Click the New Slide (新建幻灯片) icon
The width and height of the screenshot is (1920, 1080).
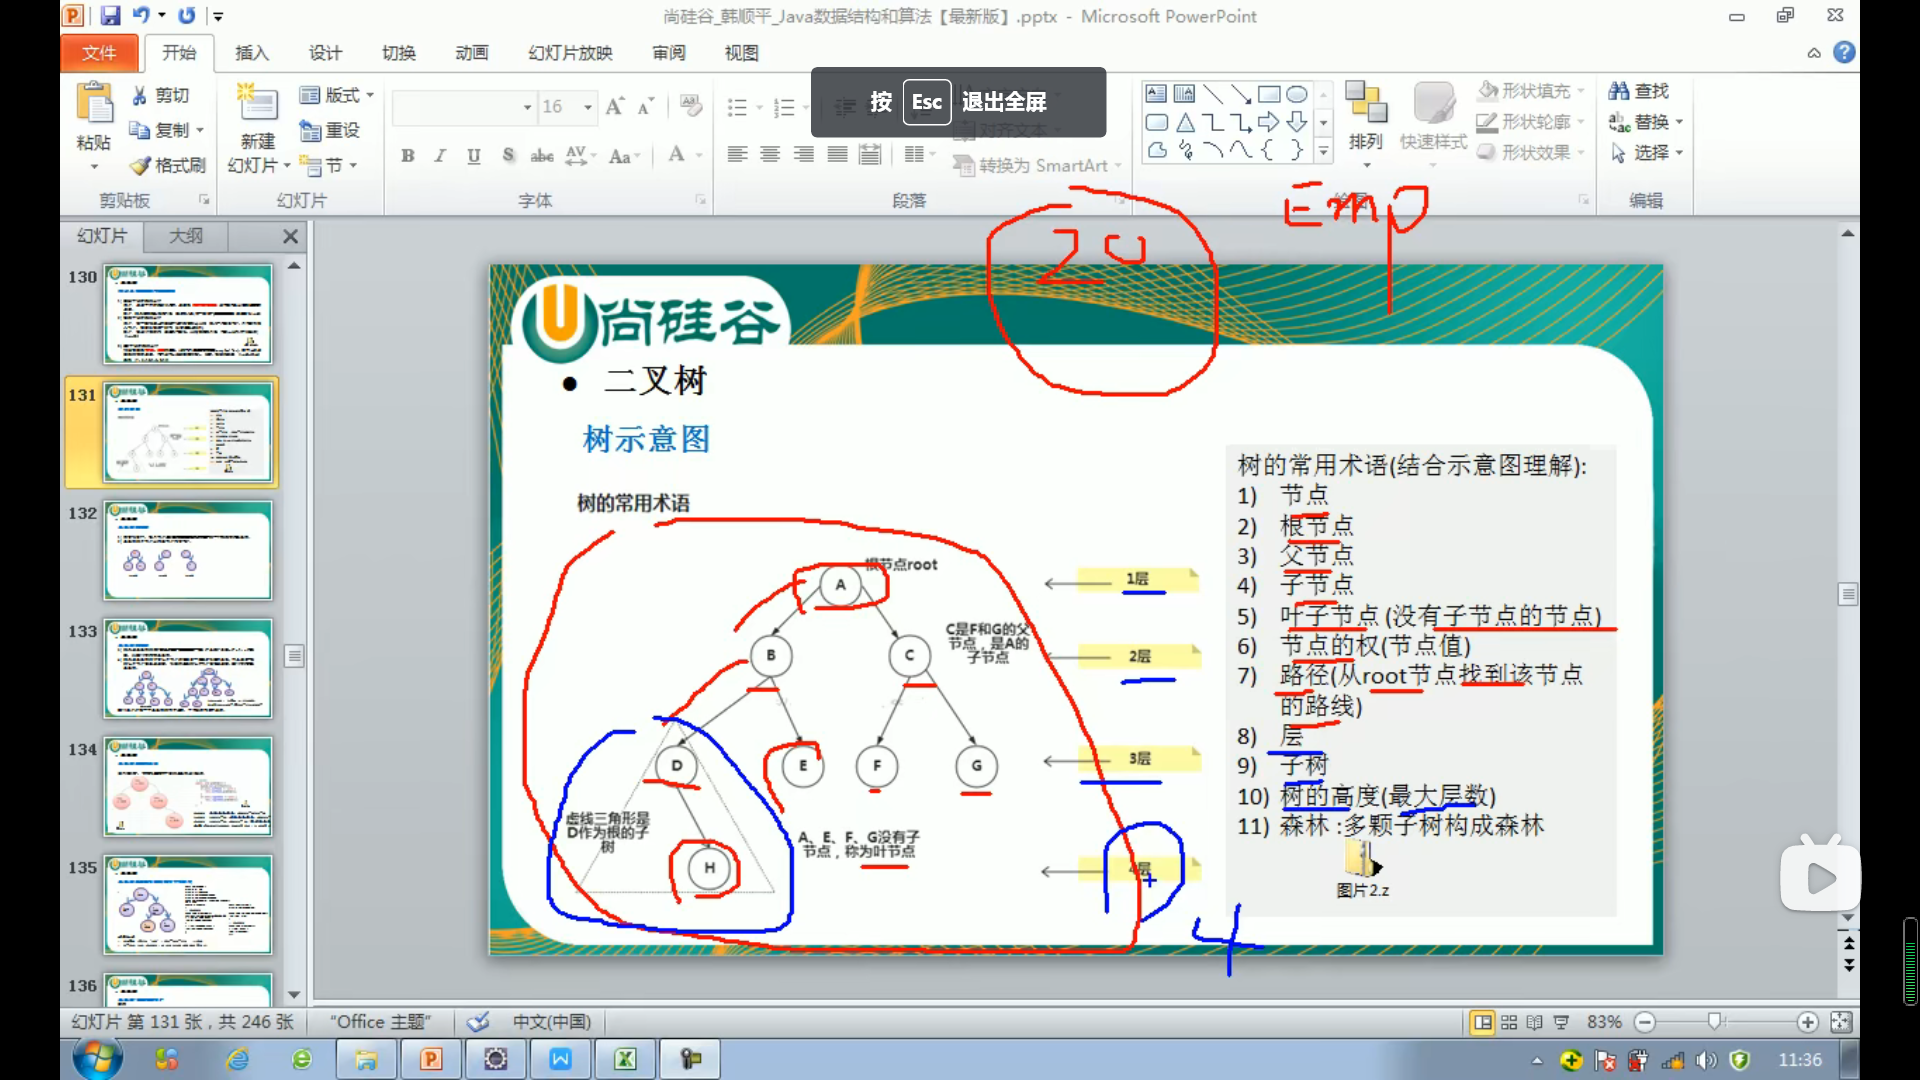[x=257, y=106]
